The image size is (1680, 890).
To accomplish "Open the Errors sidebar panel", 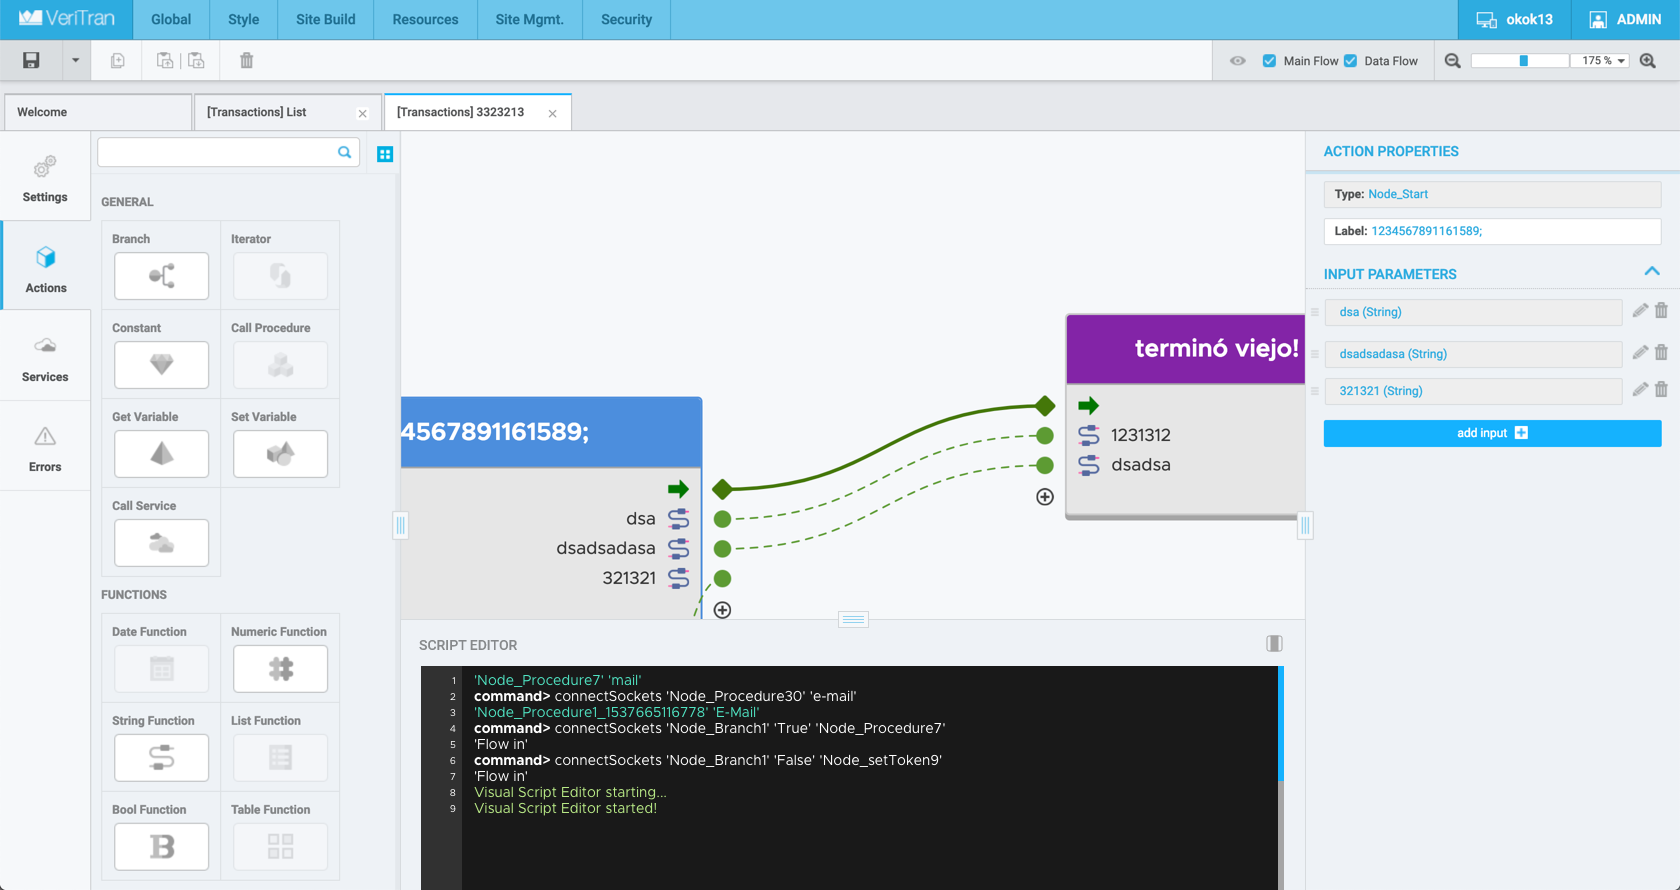I will (x=45, y=447).
